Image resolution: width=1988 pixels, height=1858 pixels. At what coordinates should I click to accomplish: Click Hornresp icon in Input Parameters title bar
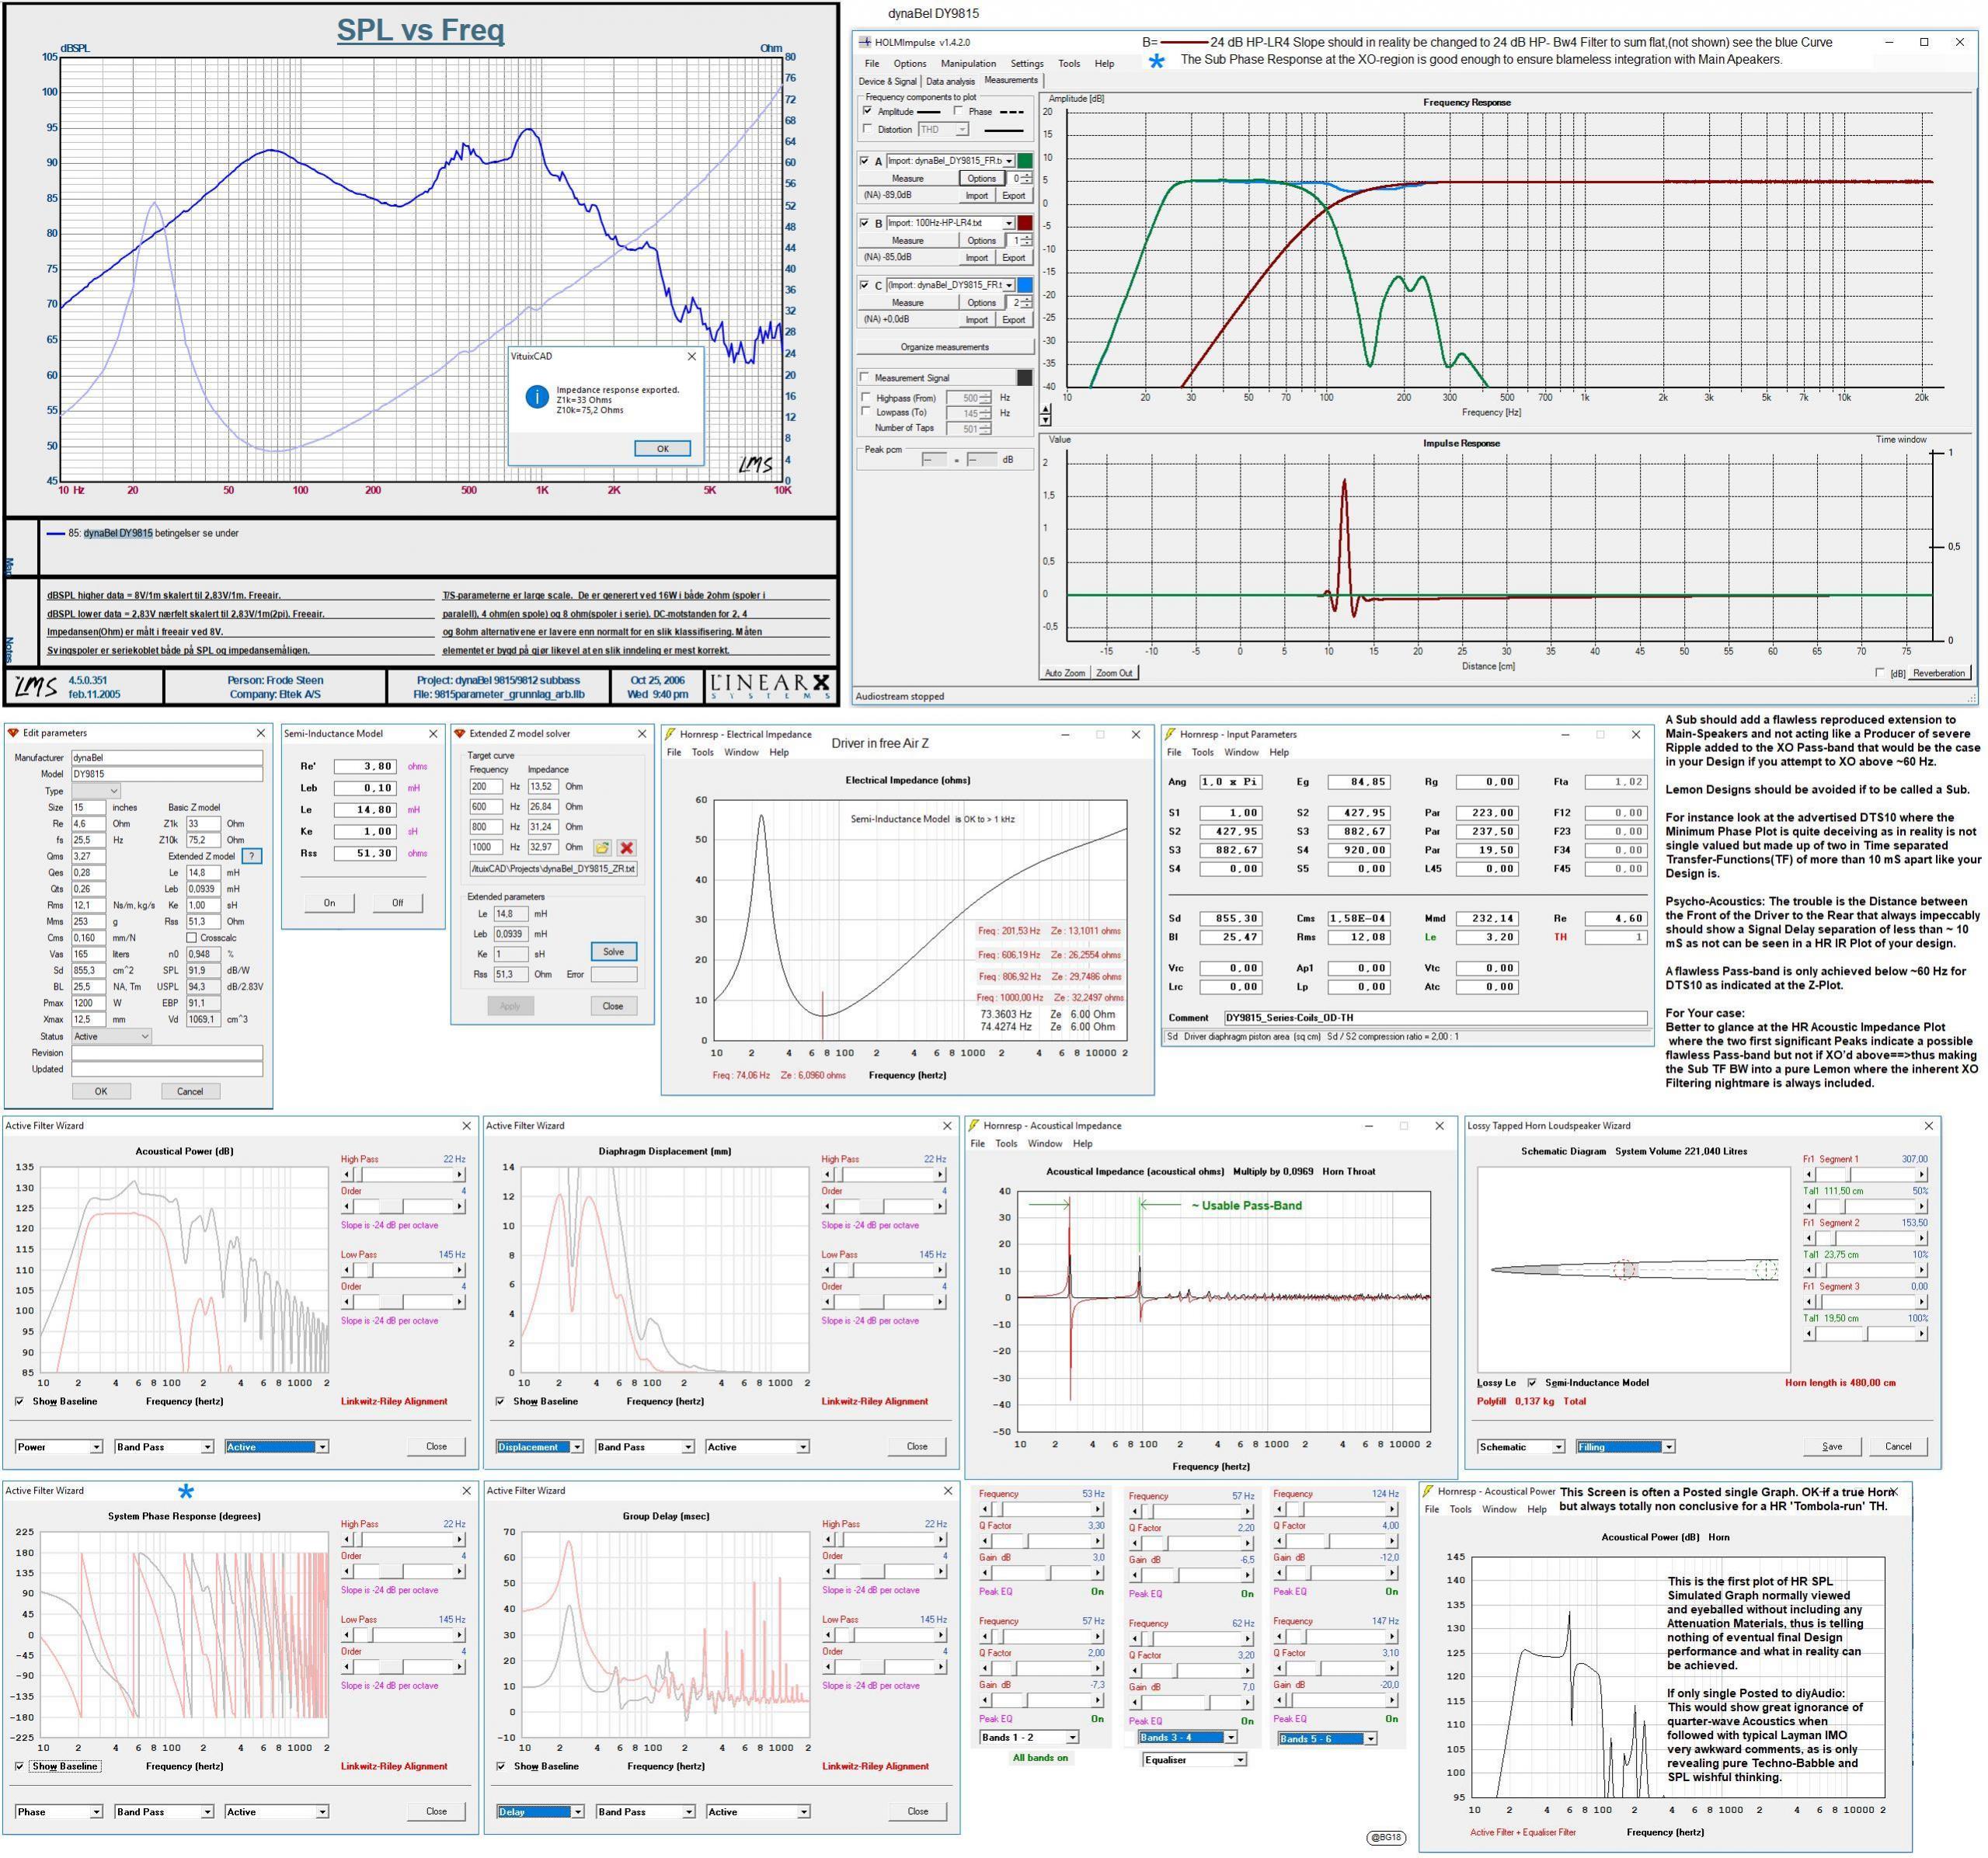1171,734
